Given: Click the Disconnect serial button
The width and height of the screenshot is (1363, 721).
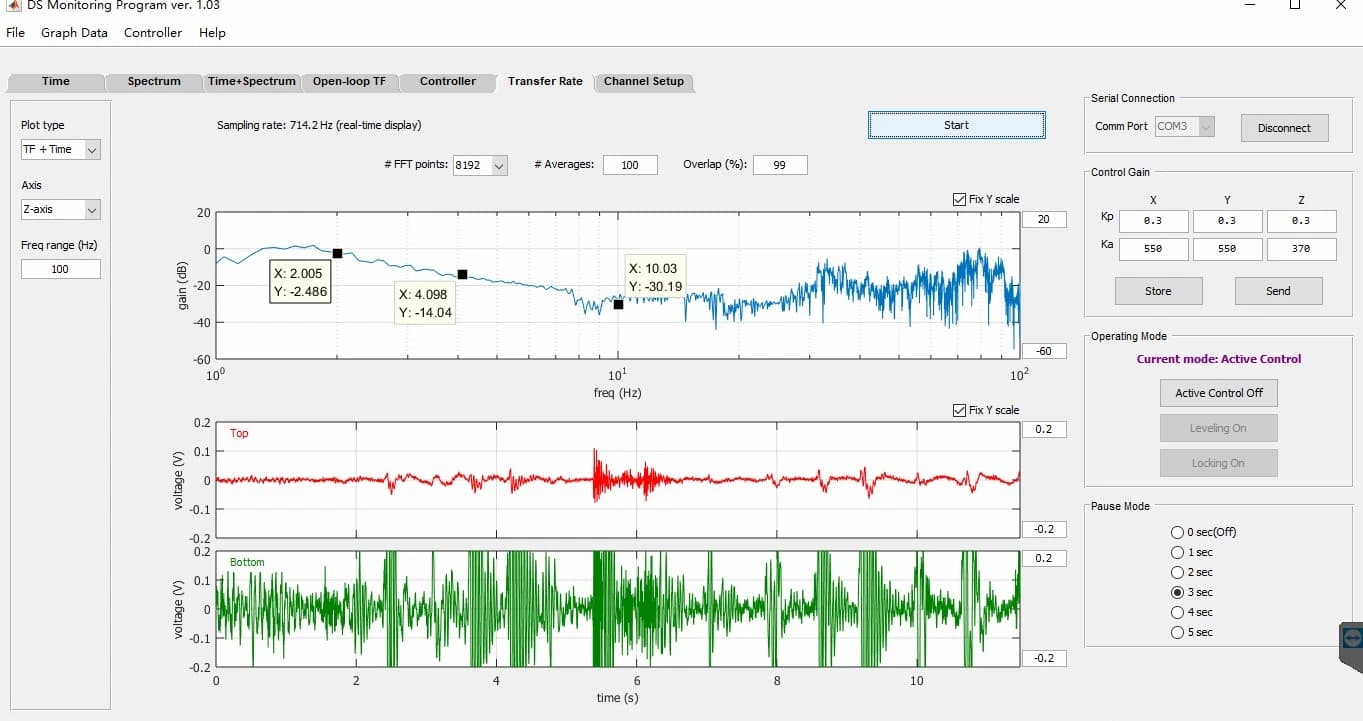Looking at the screenshot, I should 1284,128.
